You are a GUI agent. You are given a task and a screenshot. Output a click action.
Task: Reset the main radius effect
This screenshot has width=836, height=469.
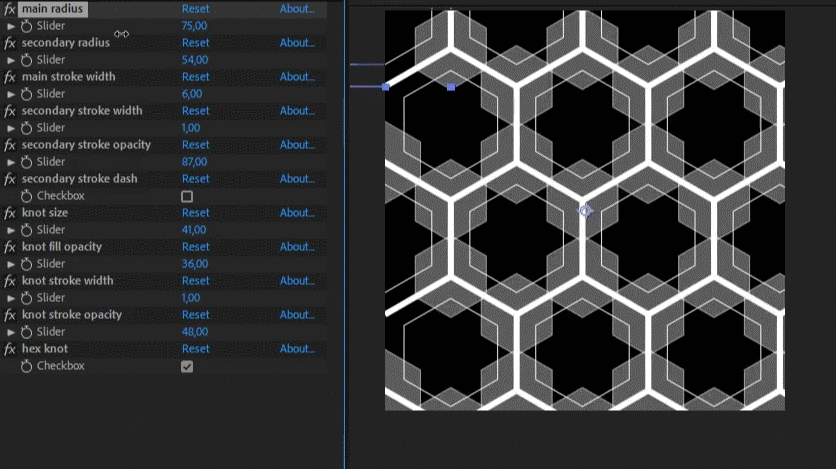[x=196, y=9]
